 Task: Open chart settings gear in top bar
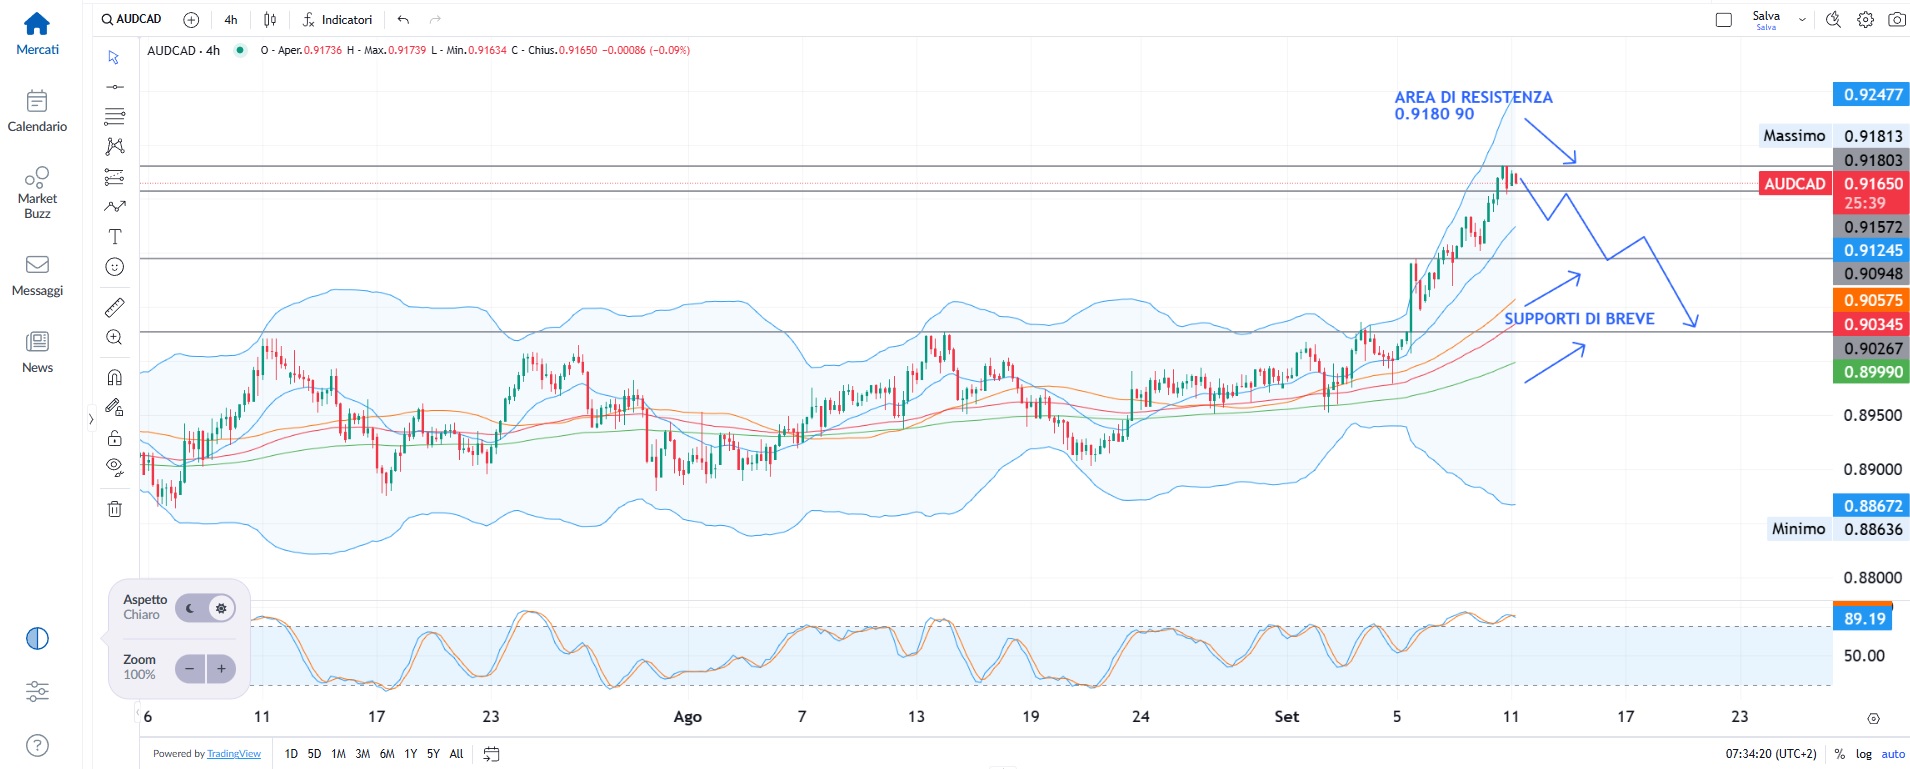point(1865,19)
